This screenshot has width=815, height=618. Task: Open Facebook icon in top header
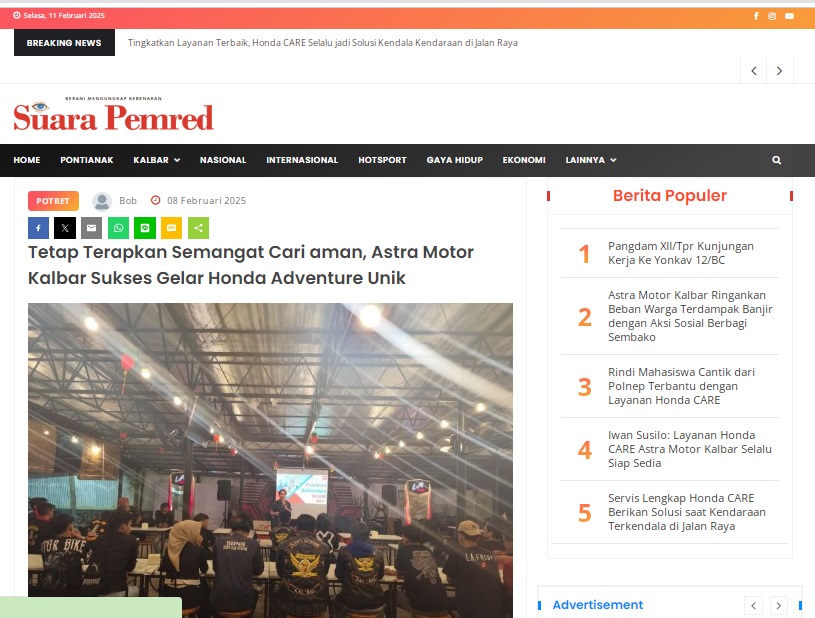756,16
